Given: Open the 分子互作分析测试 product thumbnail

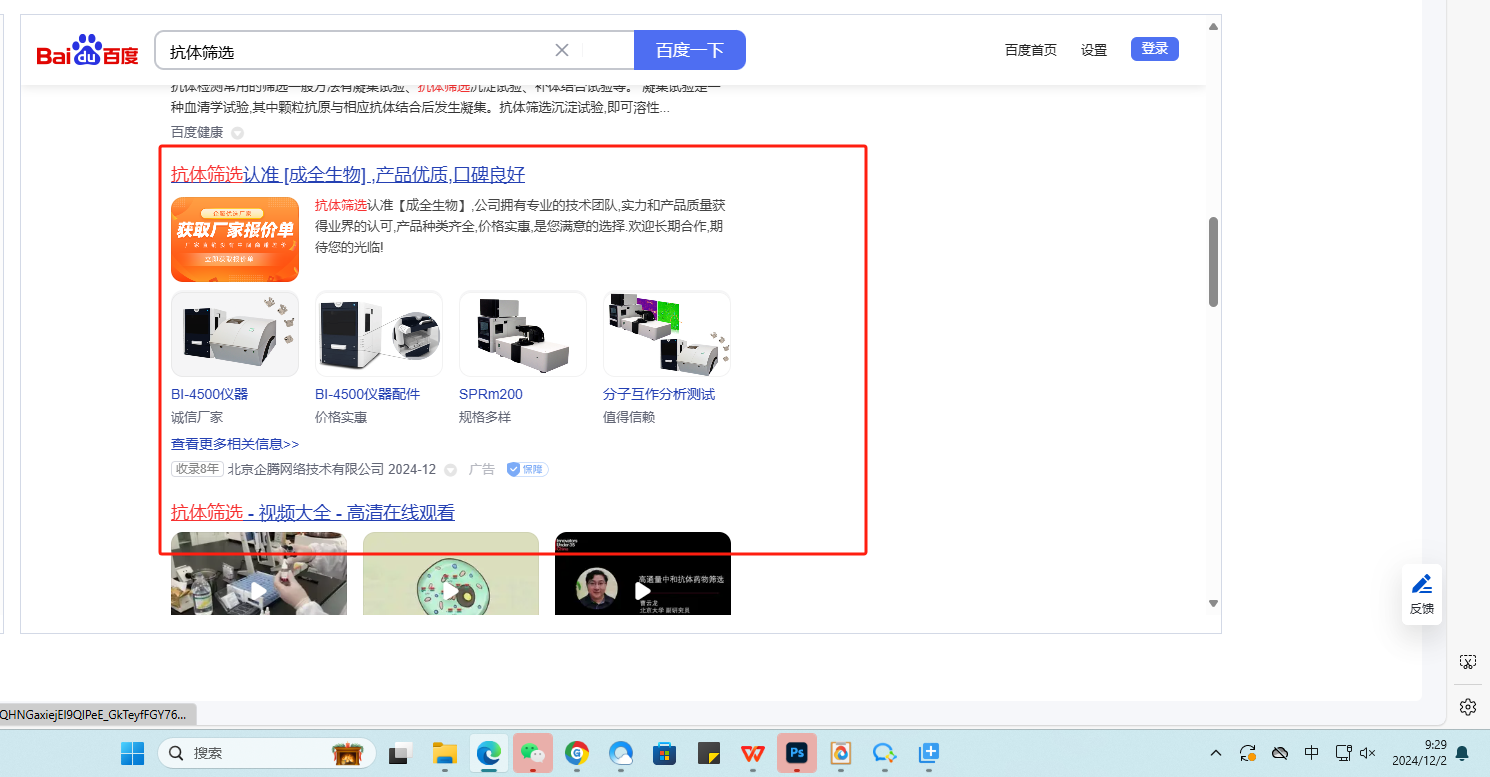Looking at the screenshot, I should click(x=667, y=334).
